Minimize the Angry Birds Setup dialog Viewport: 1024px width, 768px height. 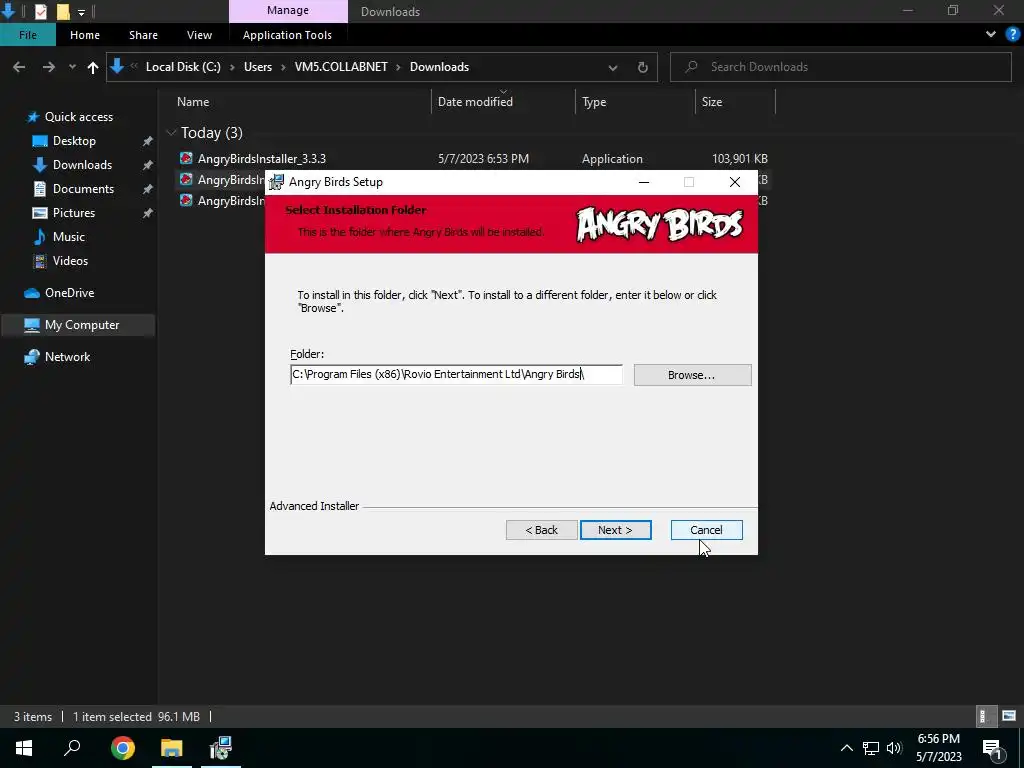pos(644,182)
